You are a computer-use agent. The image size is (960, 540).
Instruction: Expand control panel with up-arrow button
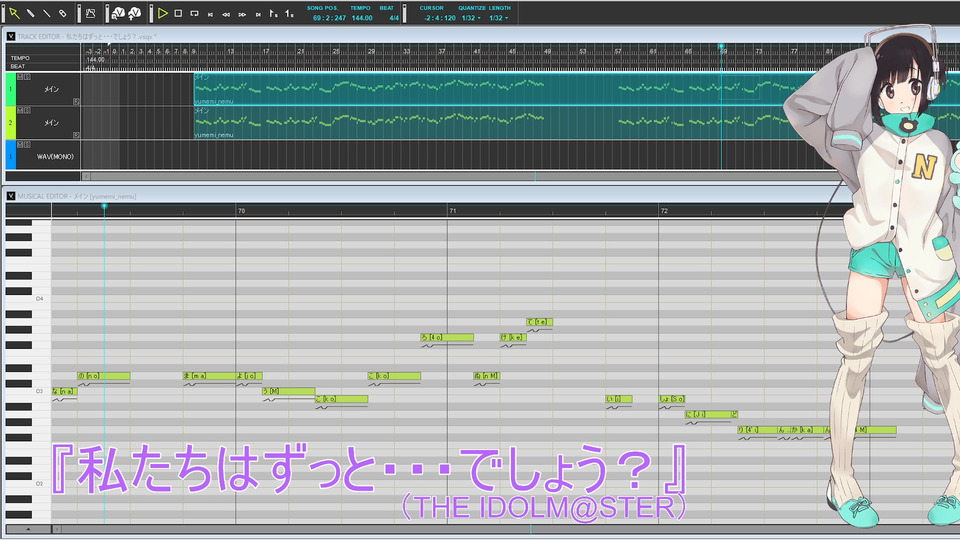pos(28,529)
